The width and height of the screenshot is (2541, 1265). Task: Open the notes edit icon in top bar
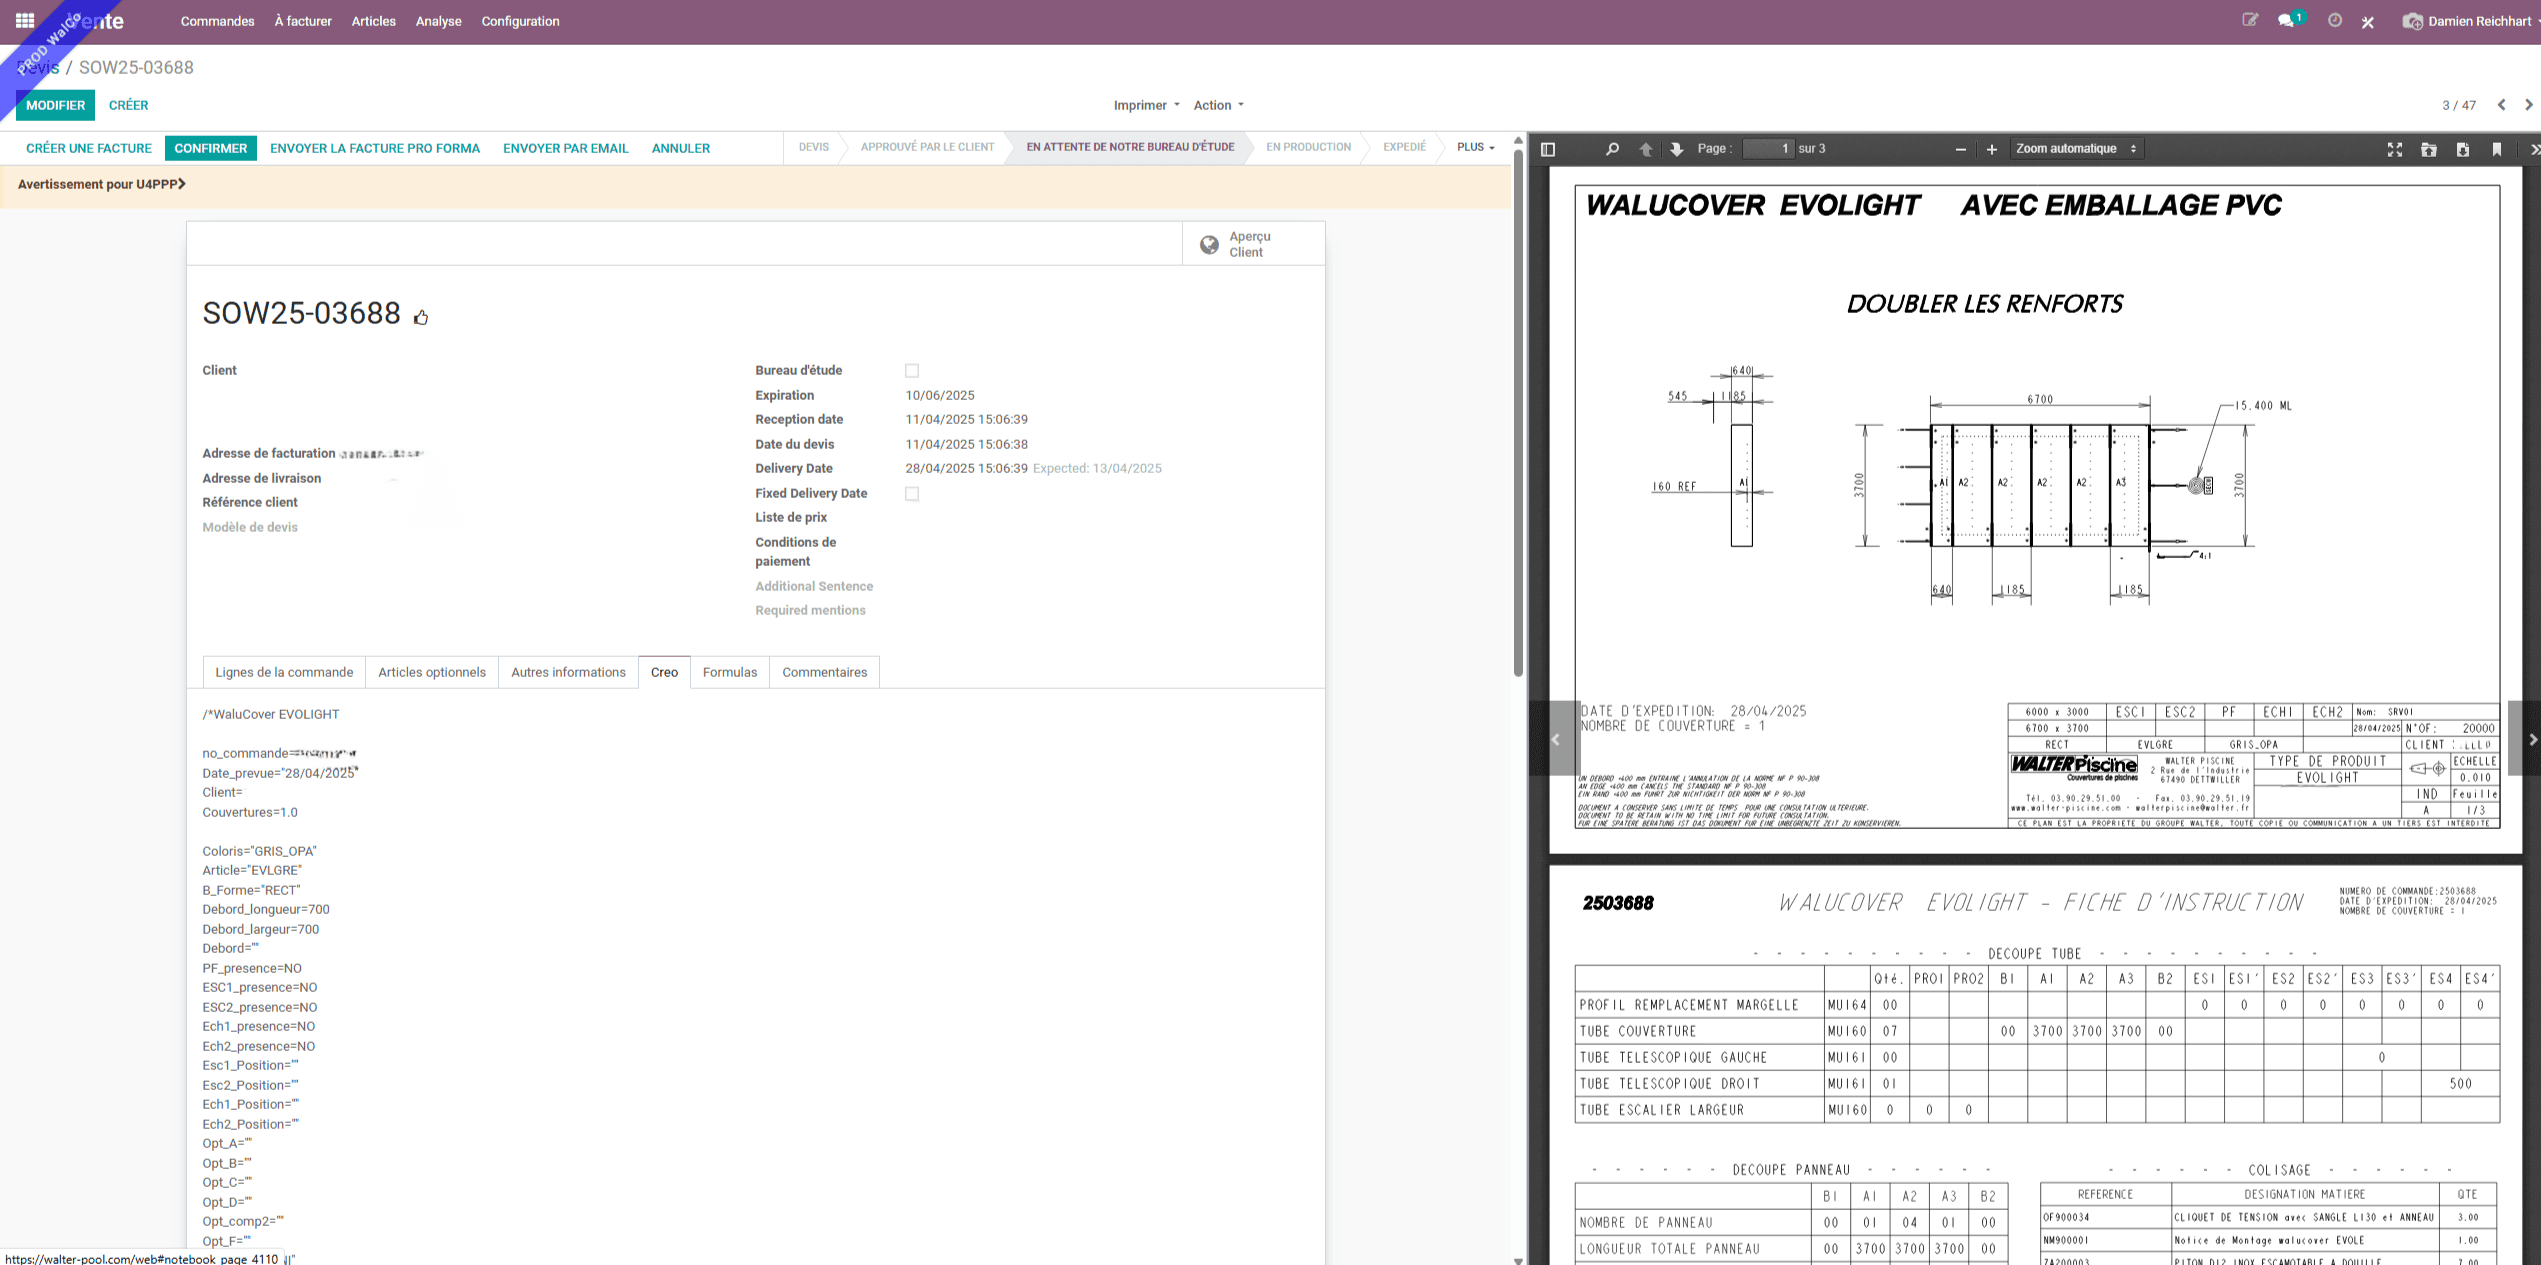coord(2250,20)
